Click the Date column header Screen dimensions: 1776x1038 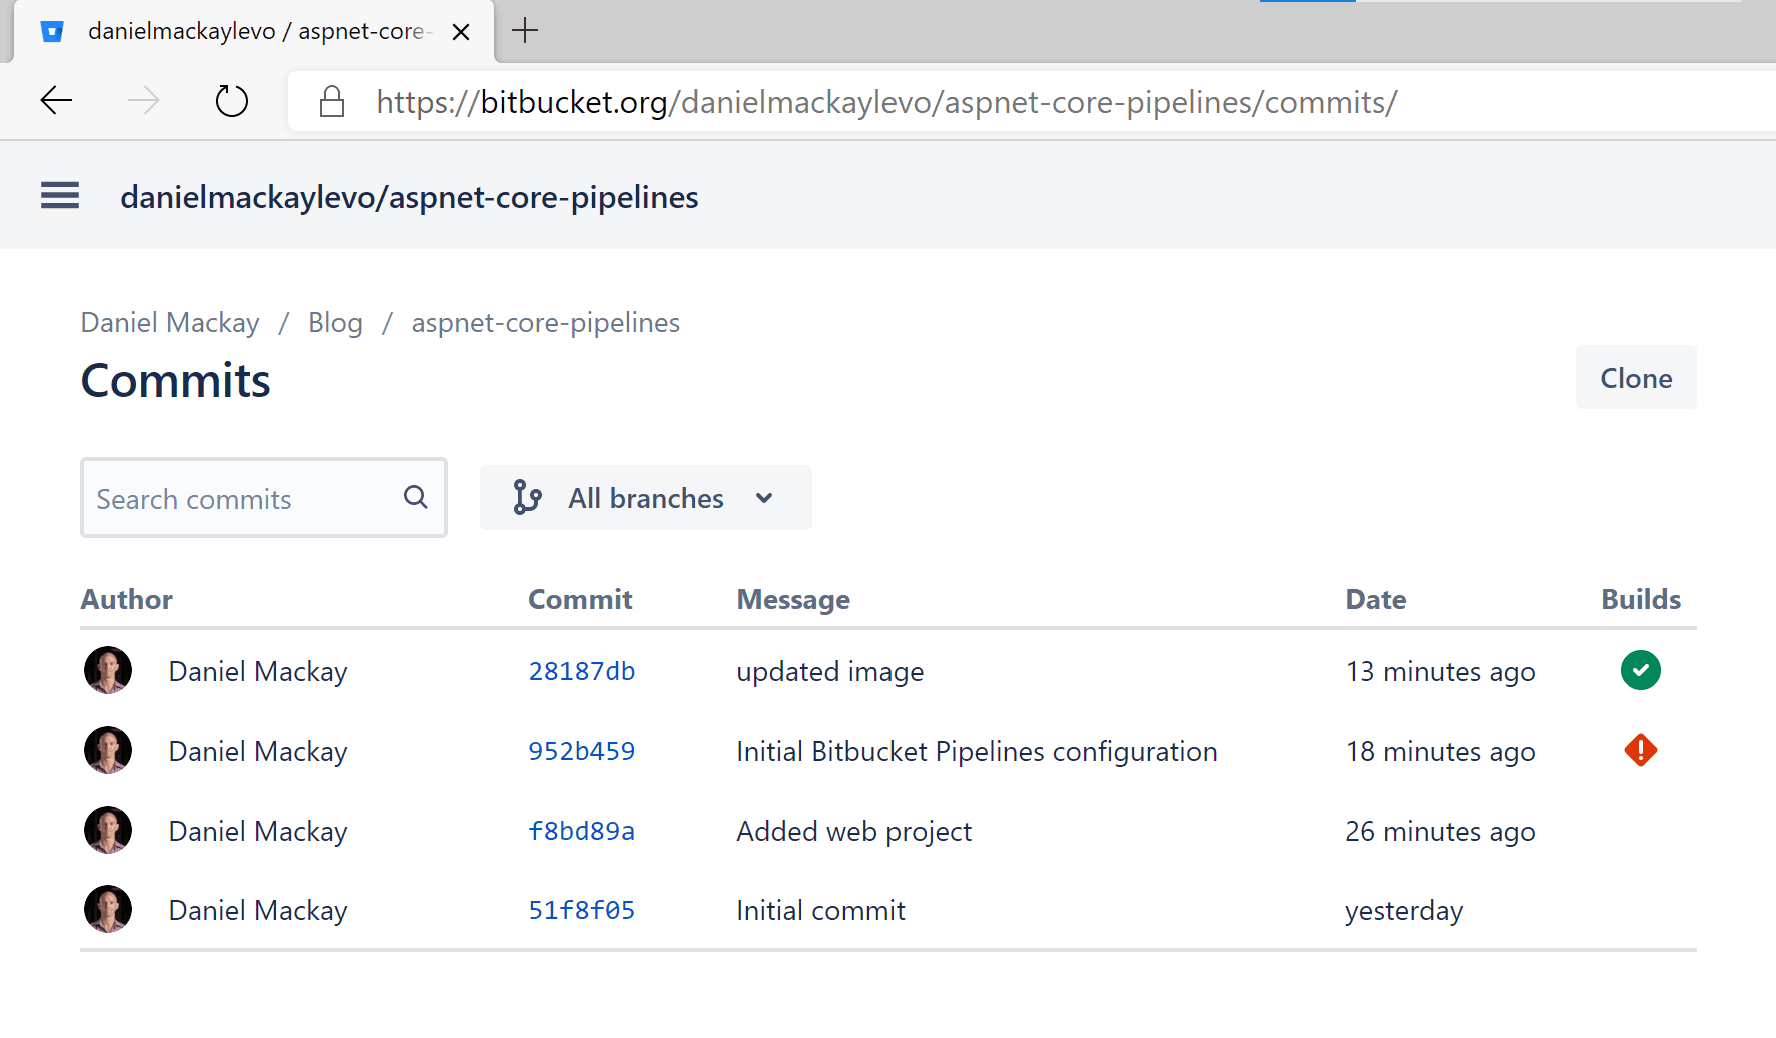[x=1376, y=599]
